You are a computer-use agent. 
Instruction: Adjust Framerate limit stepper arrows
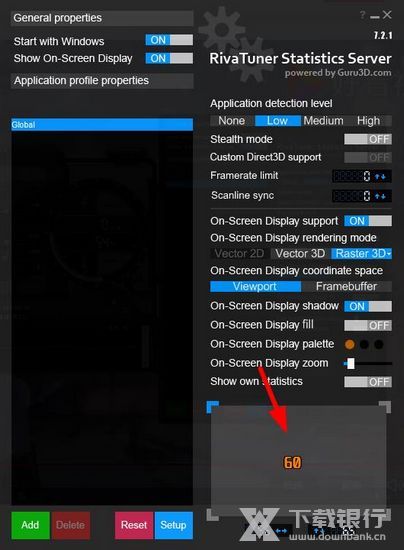tap(381, 176)
